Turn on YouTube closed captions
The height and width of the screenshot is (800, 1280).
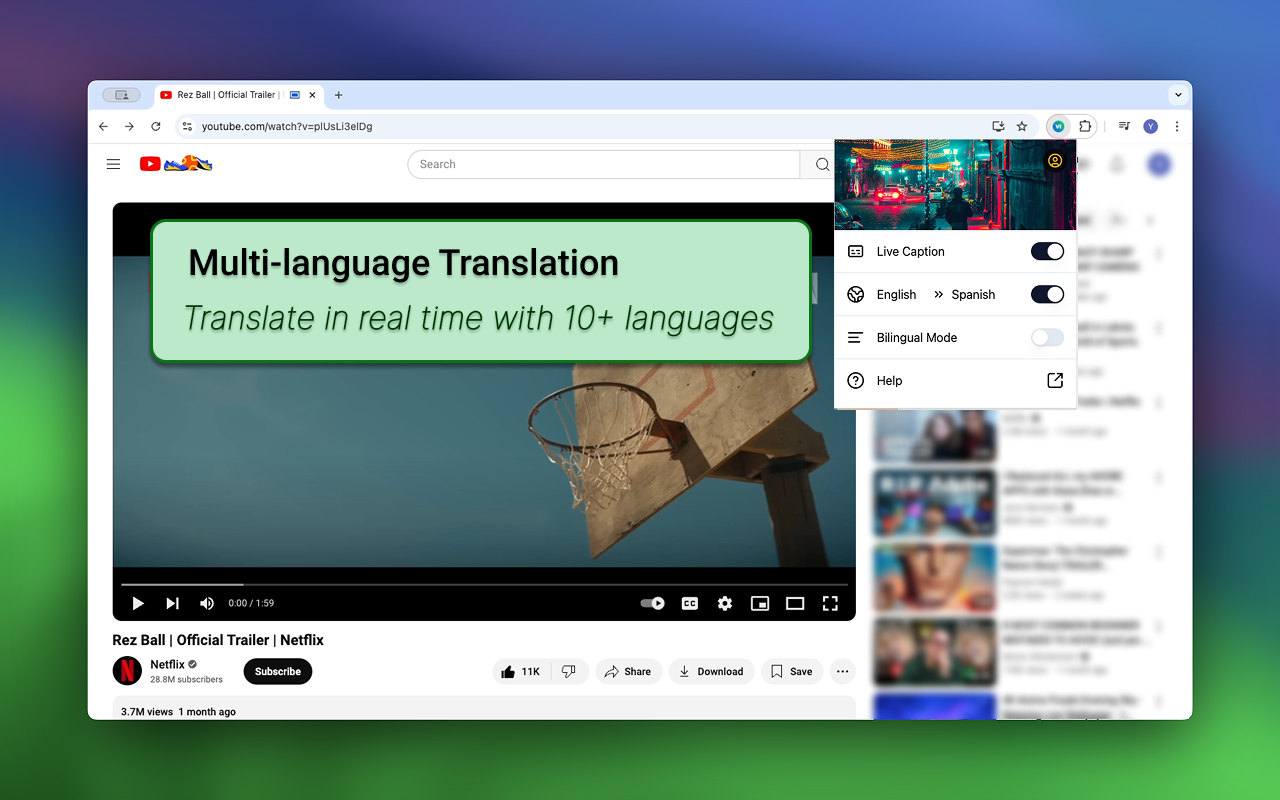[689, 603]
